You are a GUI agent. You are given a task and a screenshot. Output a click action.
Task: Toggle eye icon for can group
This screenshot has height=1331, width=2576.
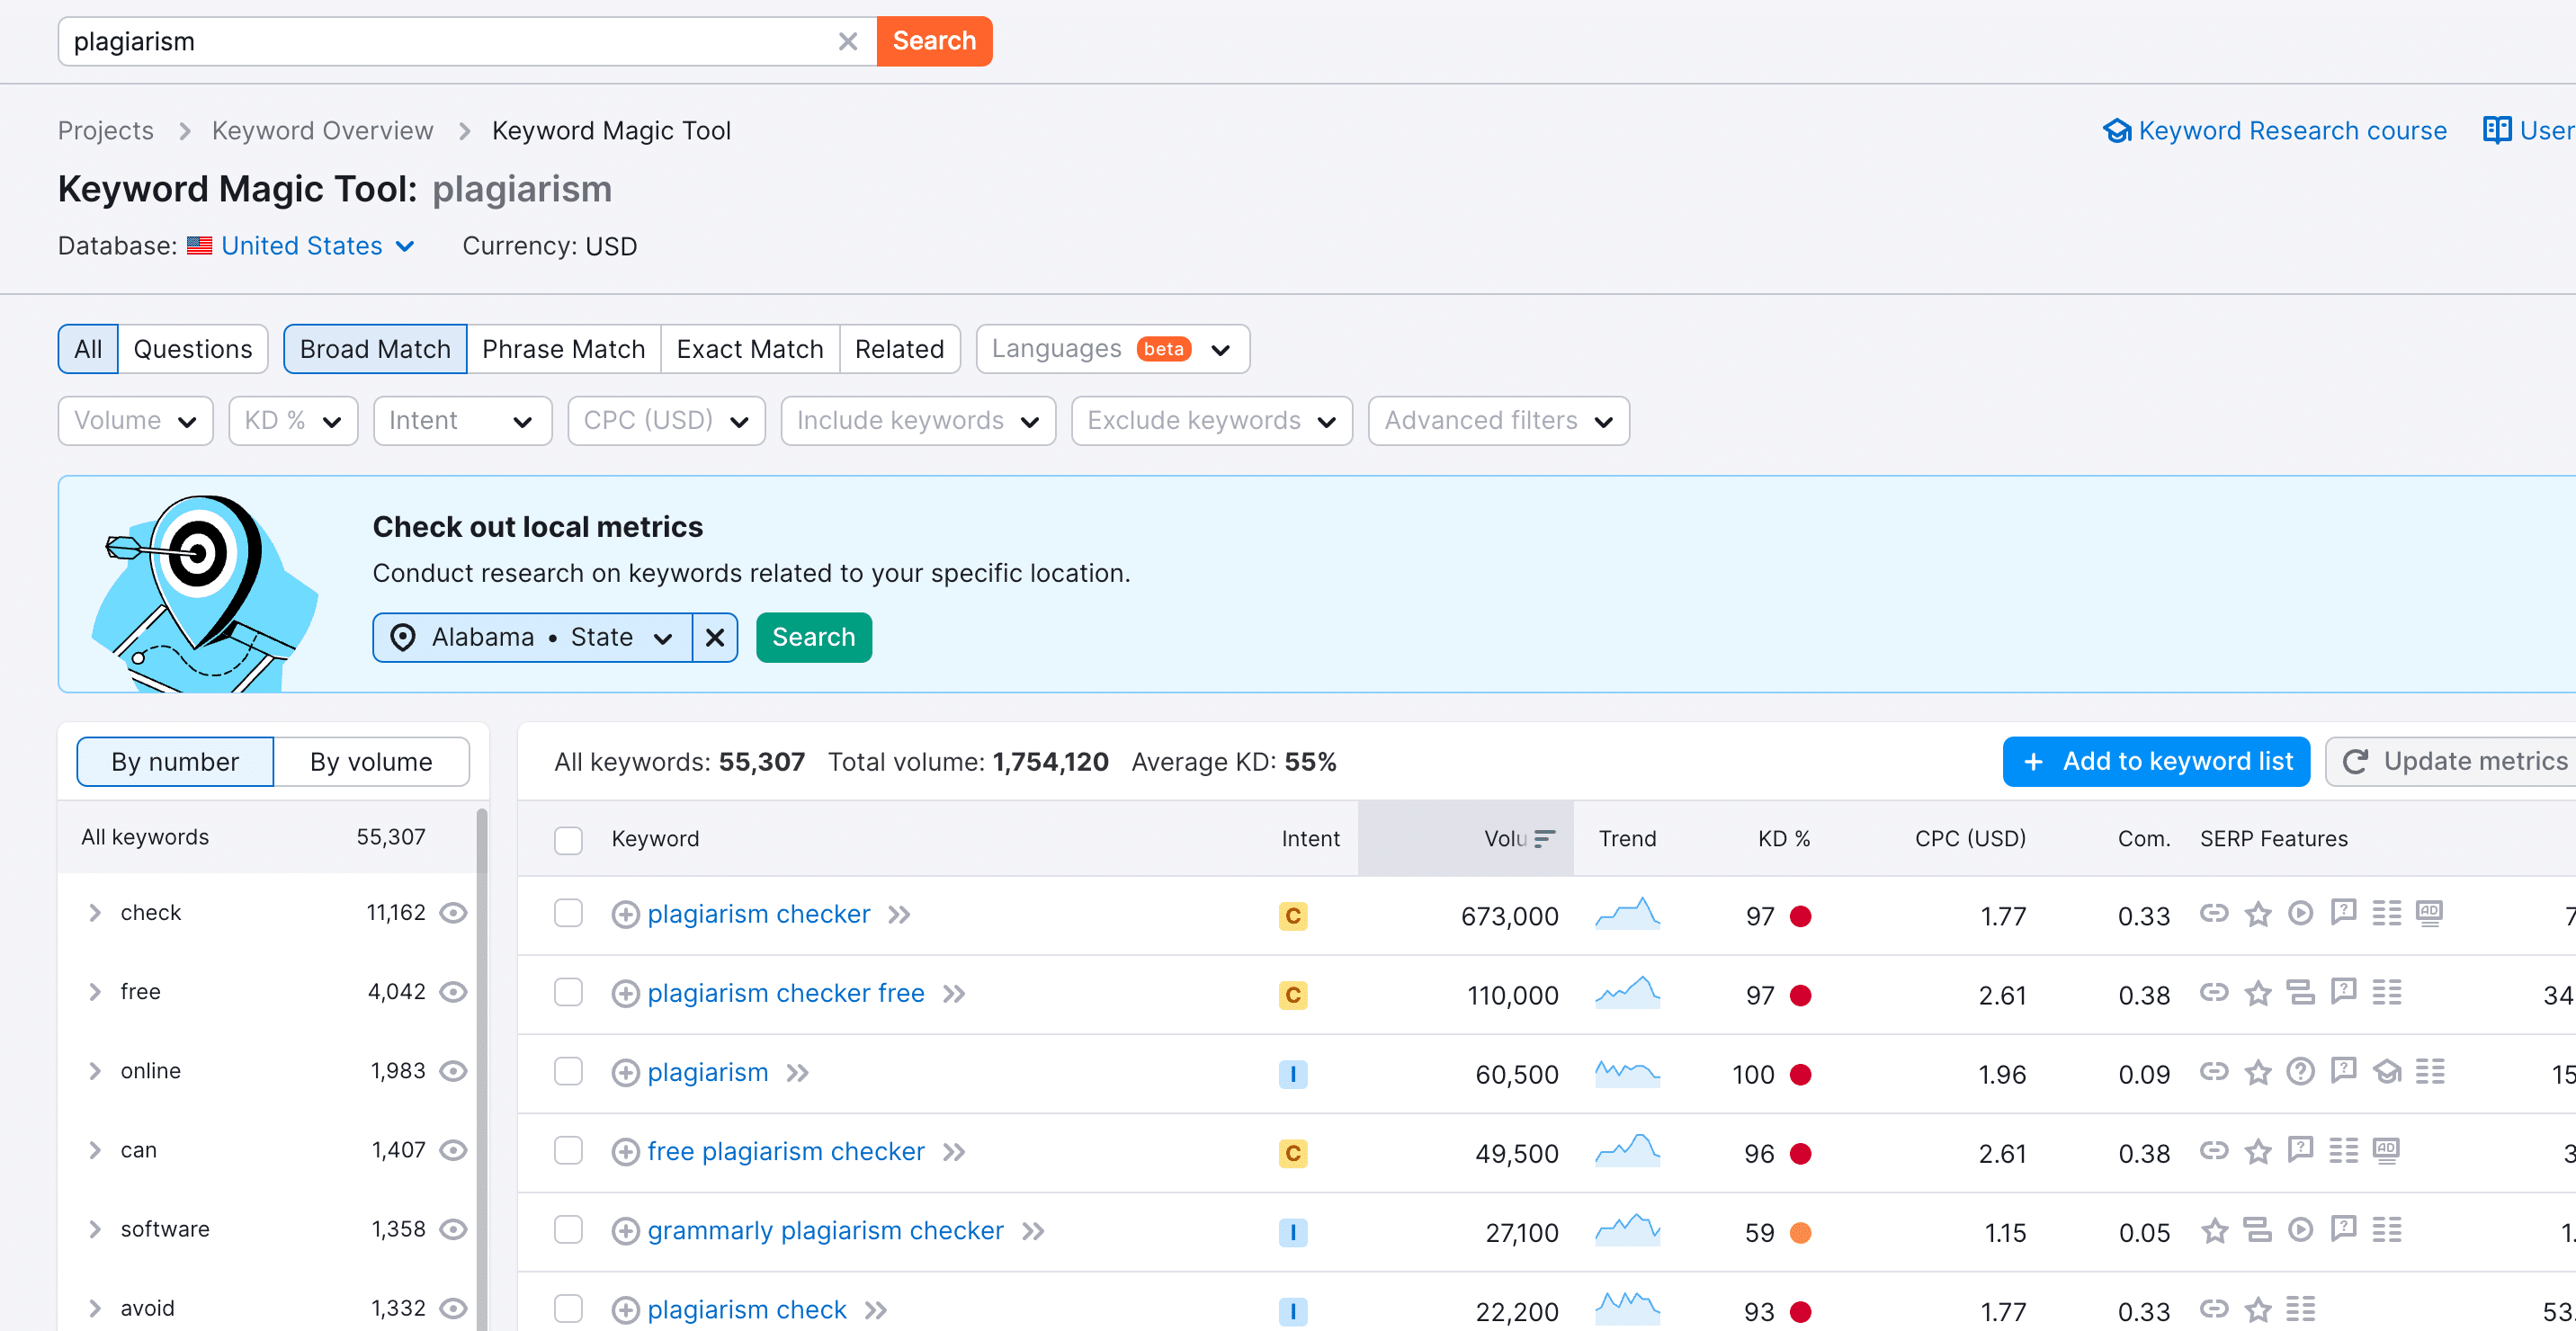454,1150
